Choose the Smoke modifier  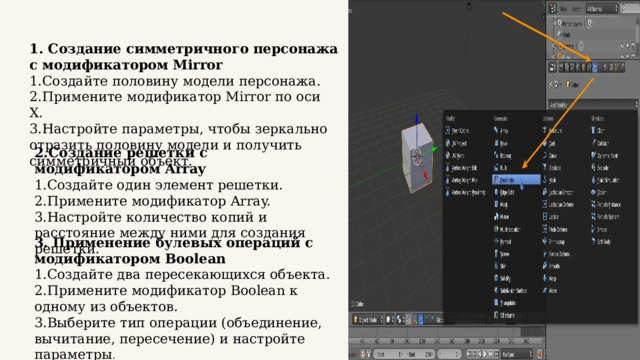599,229
